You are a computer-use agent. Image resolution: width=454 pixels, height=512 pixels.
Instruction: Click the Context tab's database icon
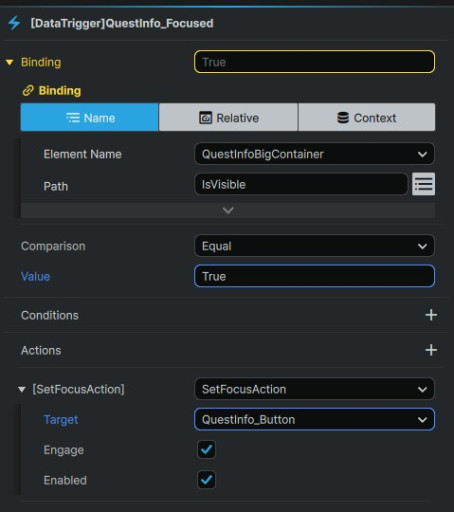(343, 118)
